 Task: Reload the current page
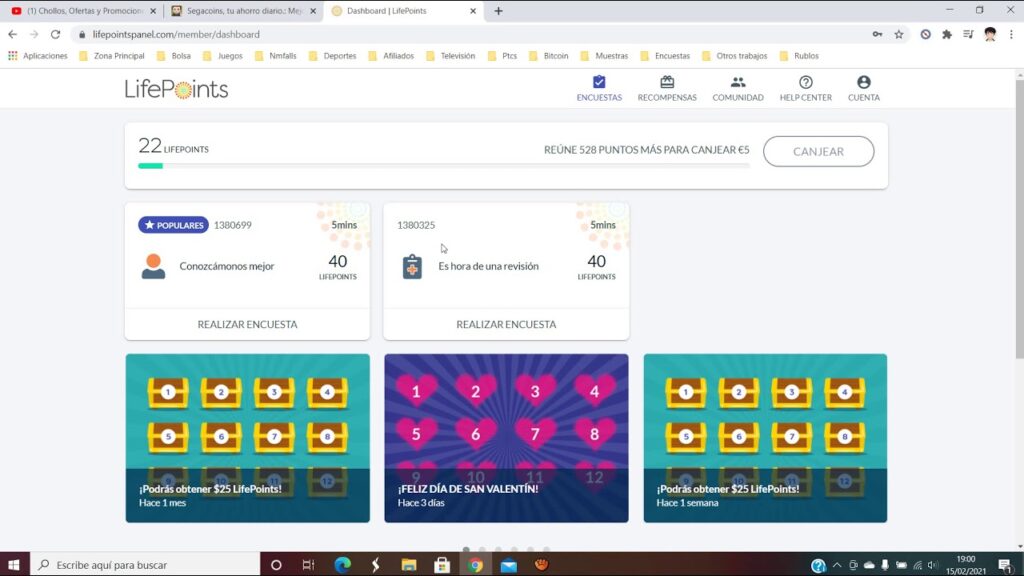(56, 35)
